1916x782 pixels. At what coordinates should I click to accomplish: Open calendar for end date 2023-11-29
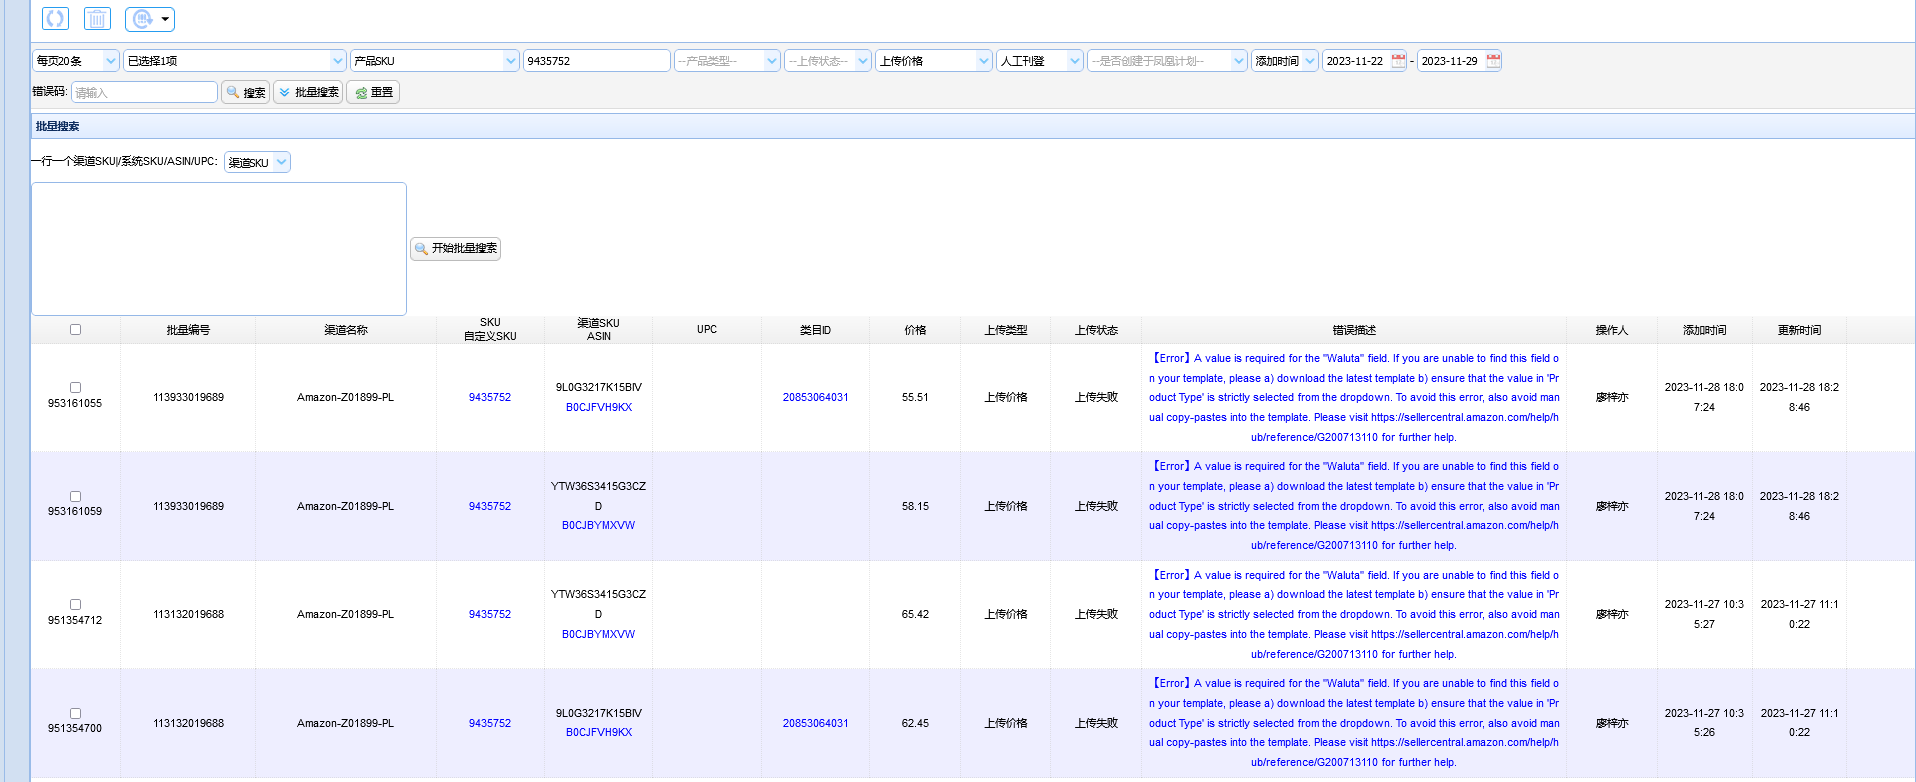pos(1493,60)
